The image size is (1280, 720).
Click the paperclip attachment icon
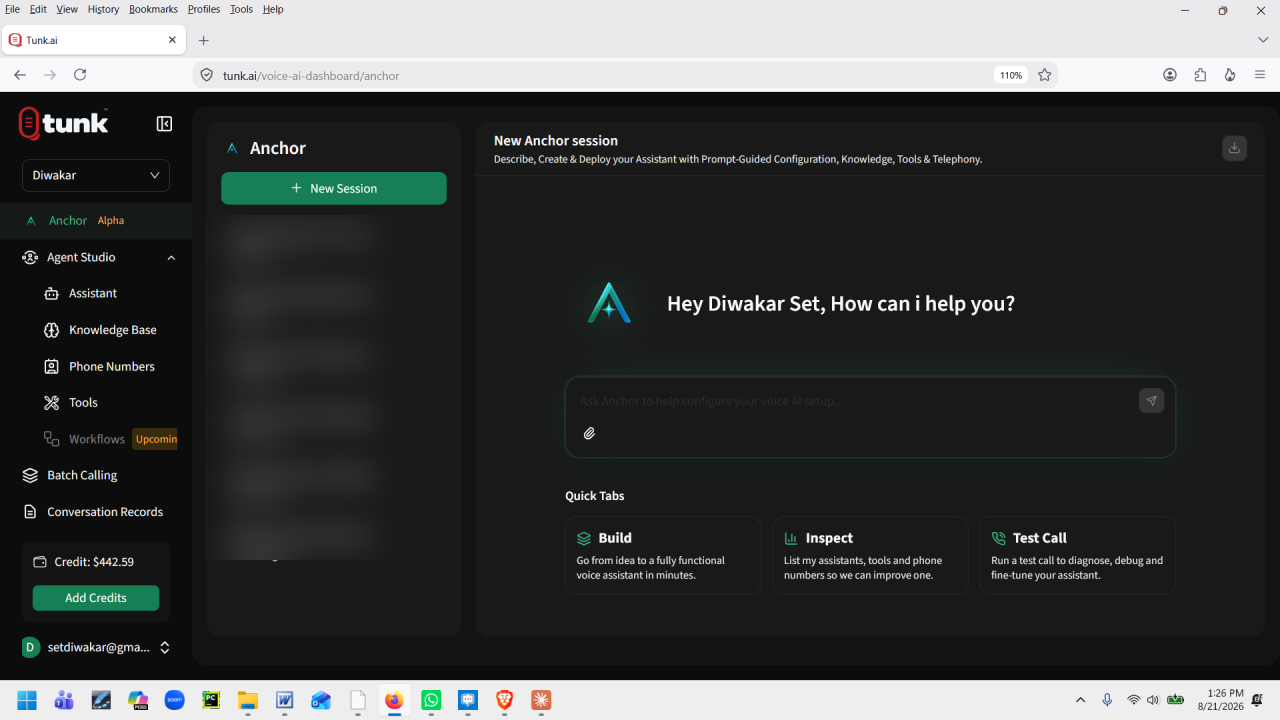[x=590, y=433]
